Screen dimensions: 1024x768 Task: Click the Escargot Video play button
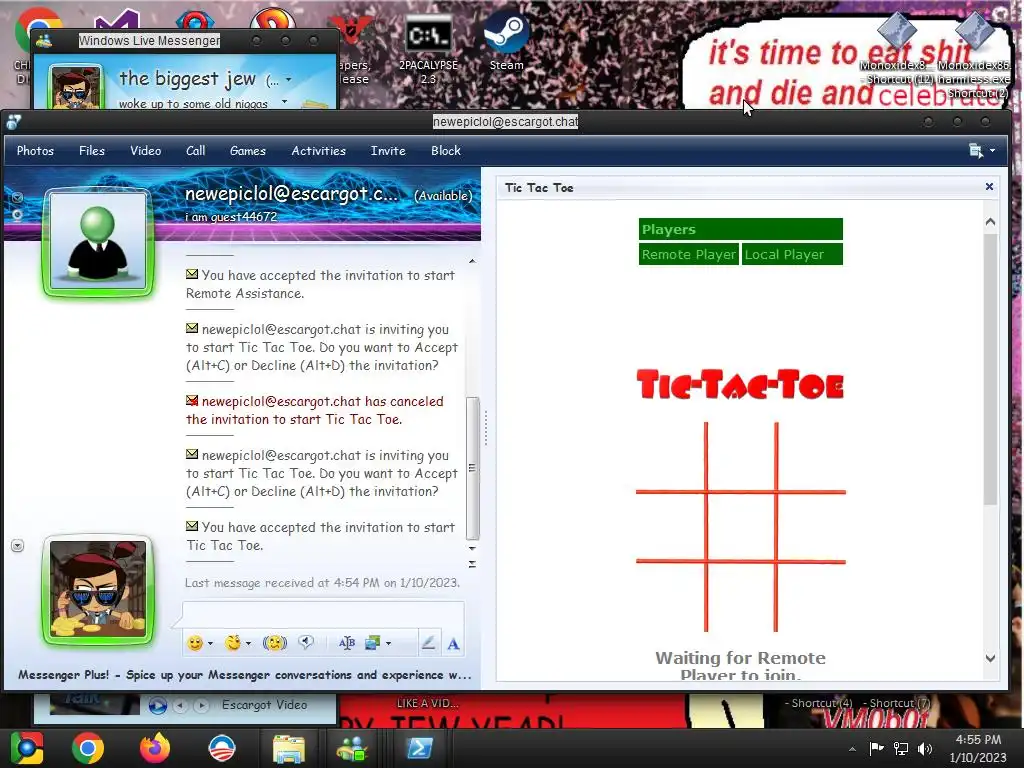[x=157, y=706]
